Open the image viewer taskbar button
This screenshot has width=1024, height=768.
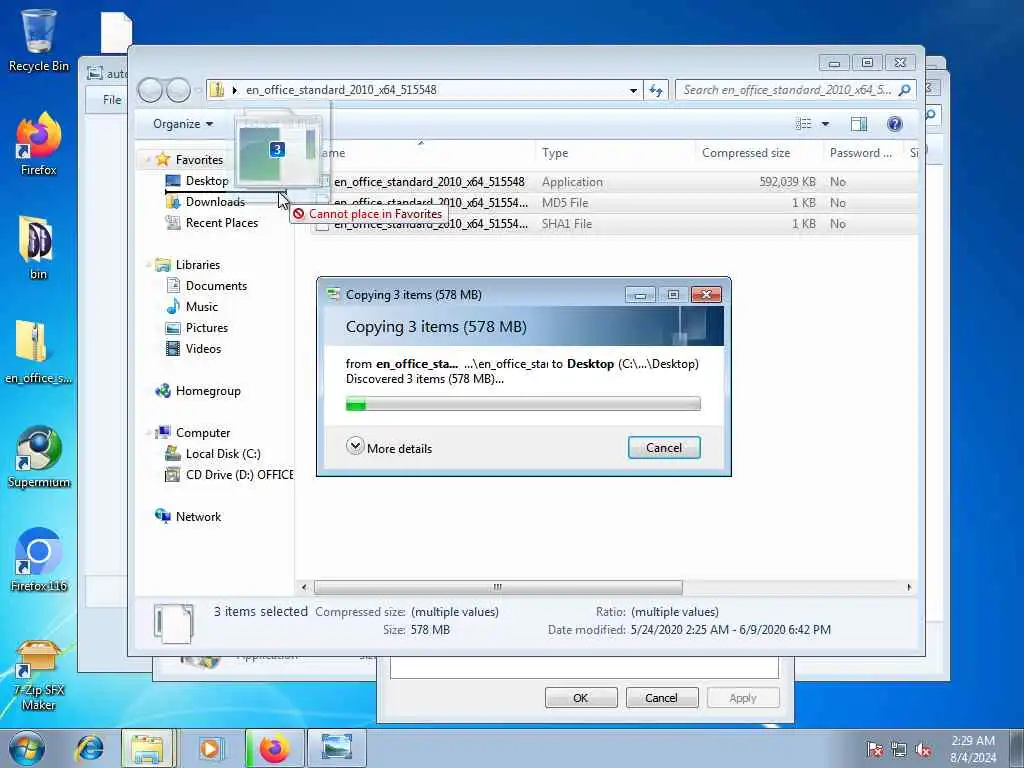point(336,748)
